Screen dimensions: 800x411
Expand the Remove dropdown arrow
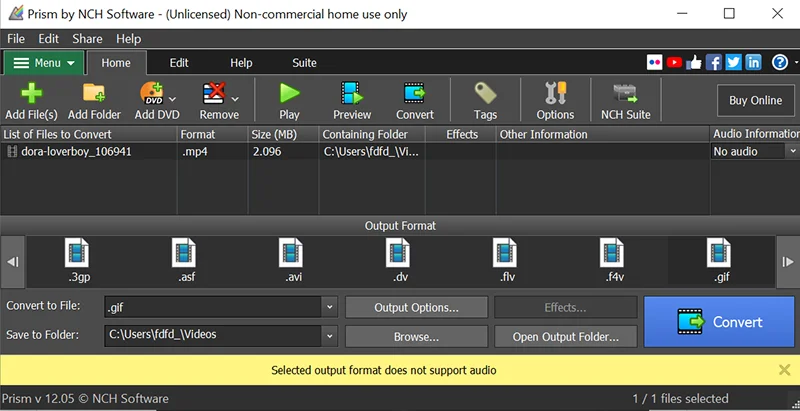pyautogui.click(x=235, y=99)
